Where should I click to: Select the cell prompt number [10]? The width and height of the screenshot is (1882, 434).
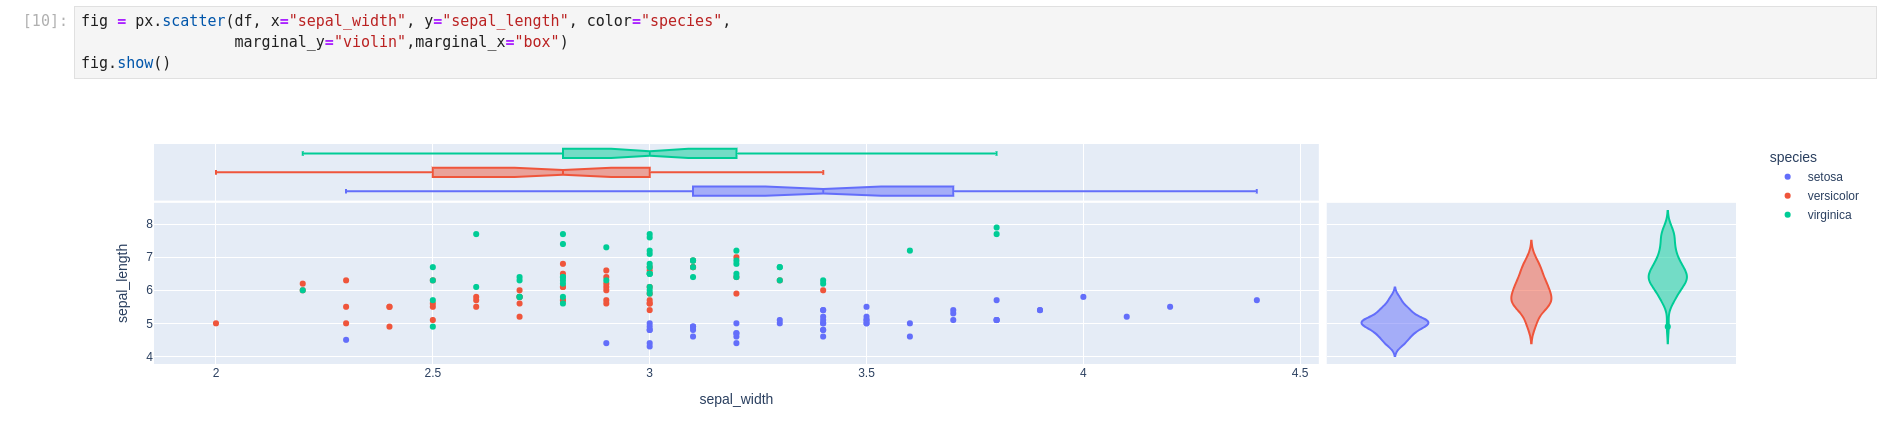click(x=45, y=21)
